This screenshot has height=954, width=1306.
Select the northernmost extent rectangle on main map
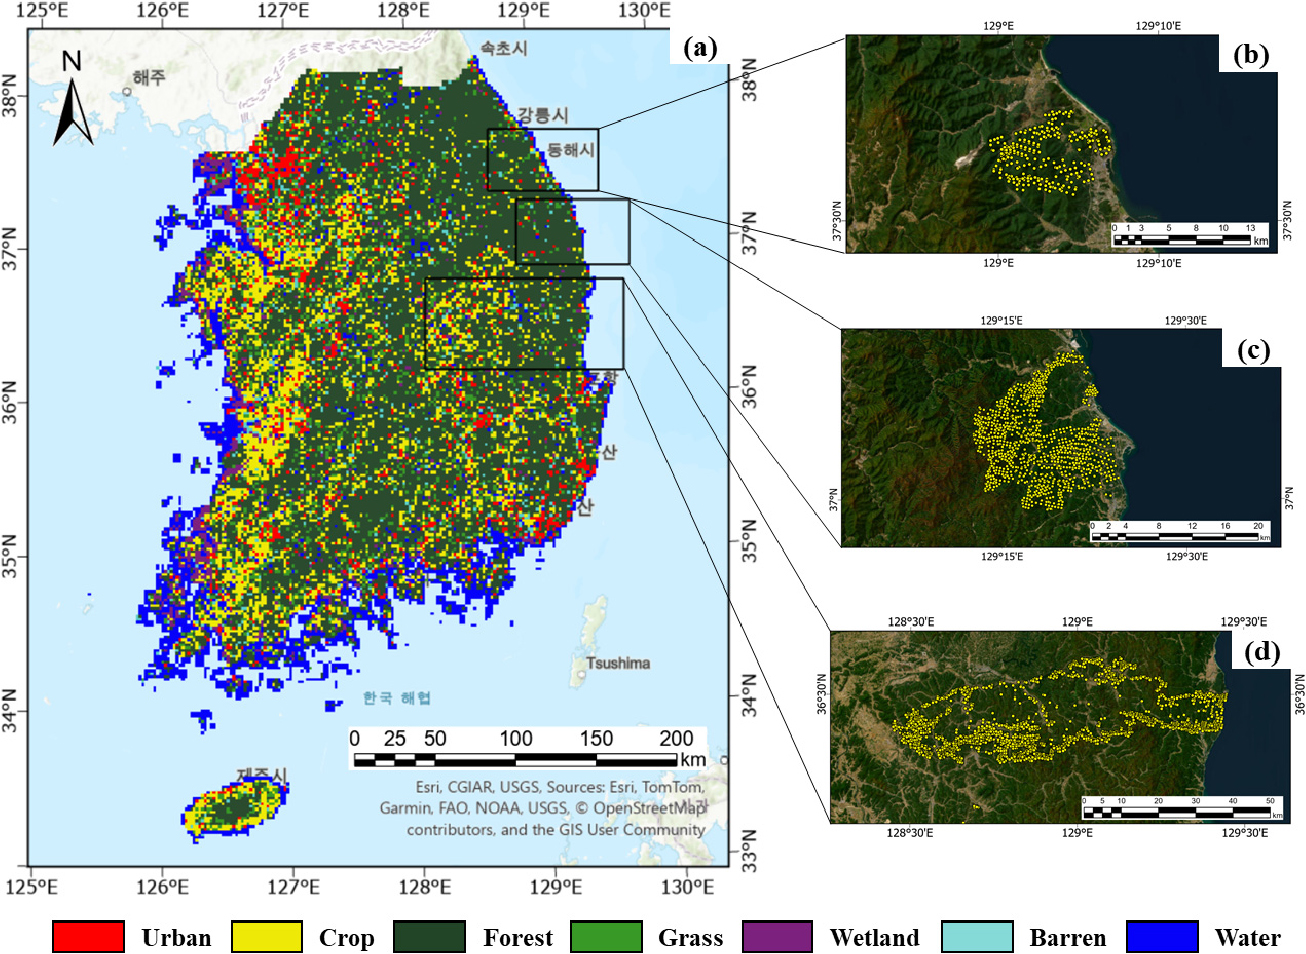543,159
